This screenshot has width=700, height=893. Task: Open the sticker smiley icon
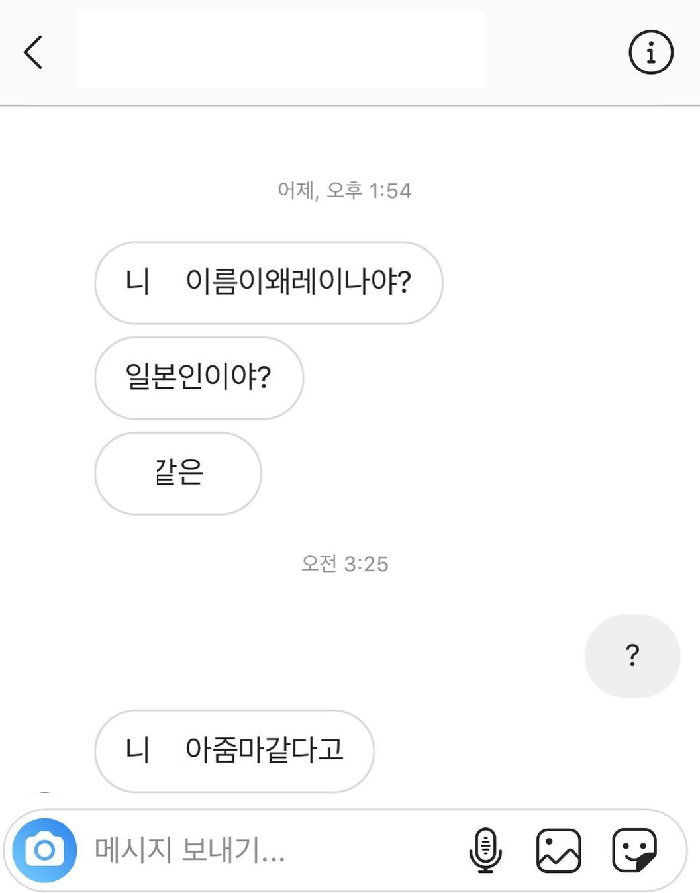click(x=634, y=850)
